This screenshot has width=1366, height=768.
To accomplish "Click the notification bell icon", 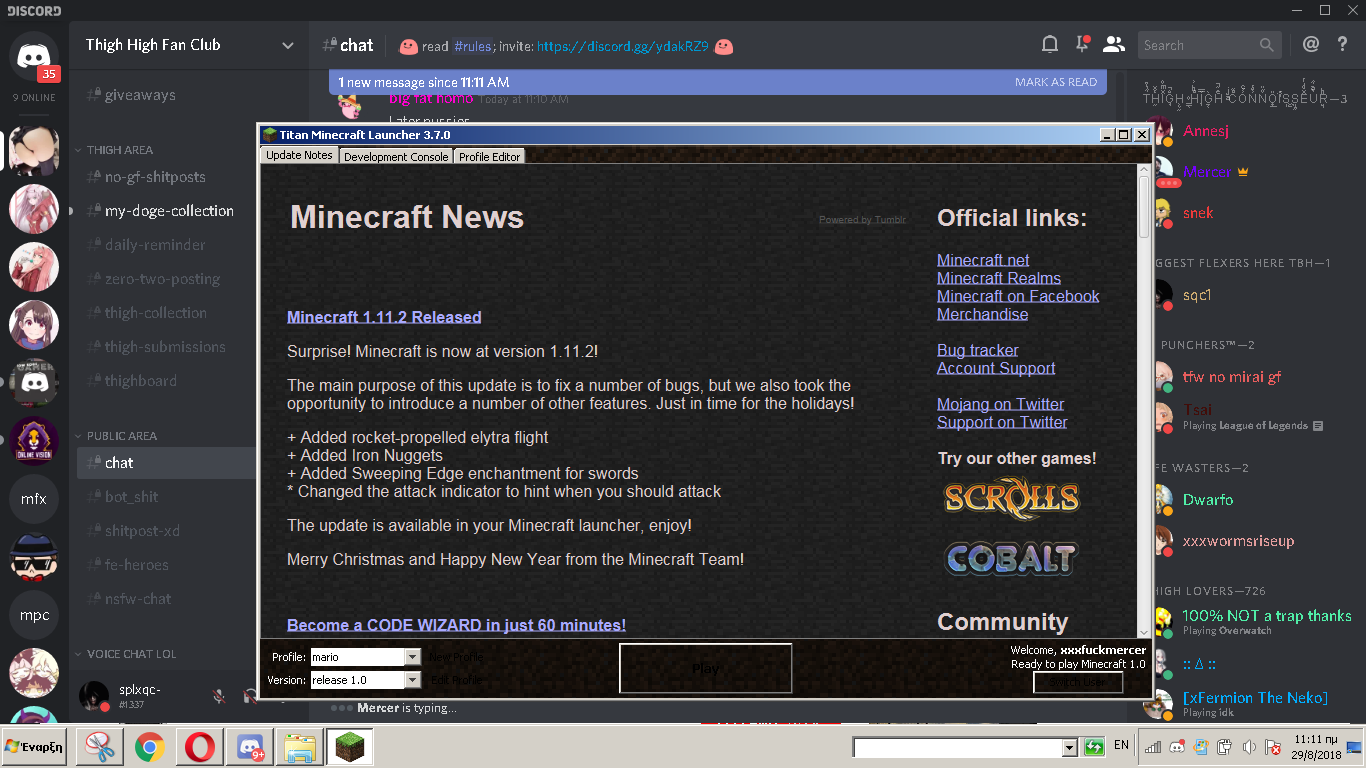I will coord(1050,45).
